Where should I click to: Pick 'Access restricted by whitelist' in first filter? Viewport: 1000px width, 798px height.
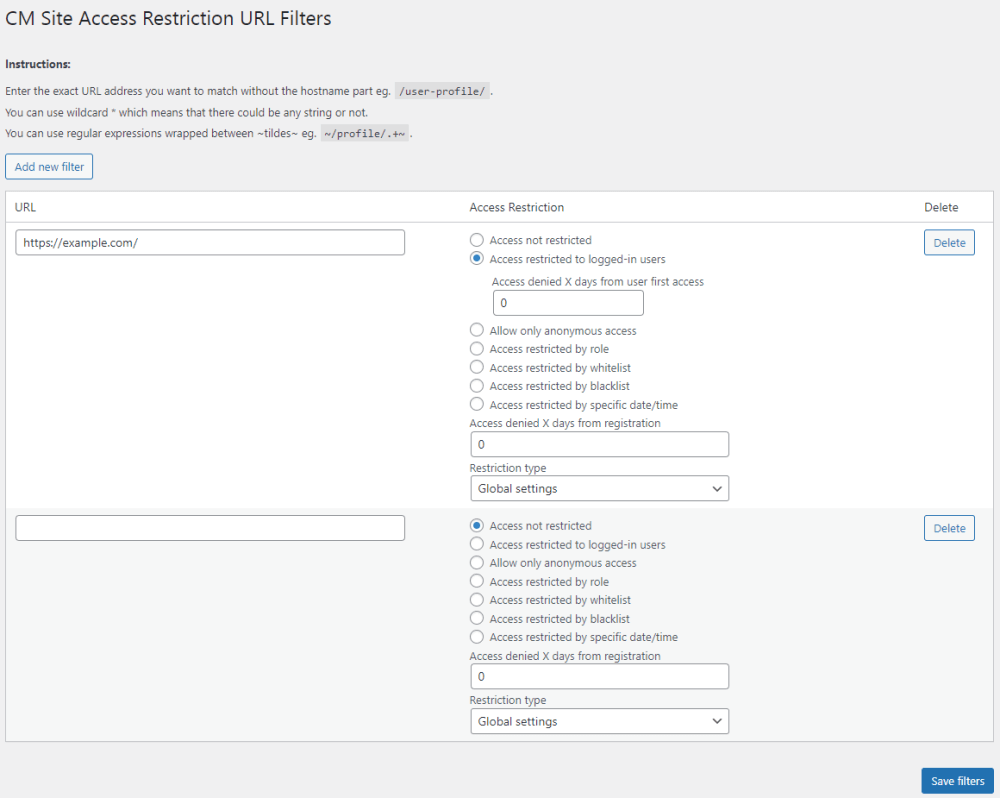477,368
